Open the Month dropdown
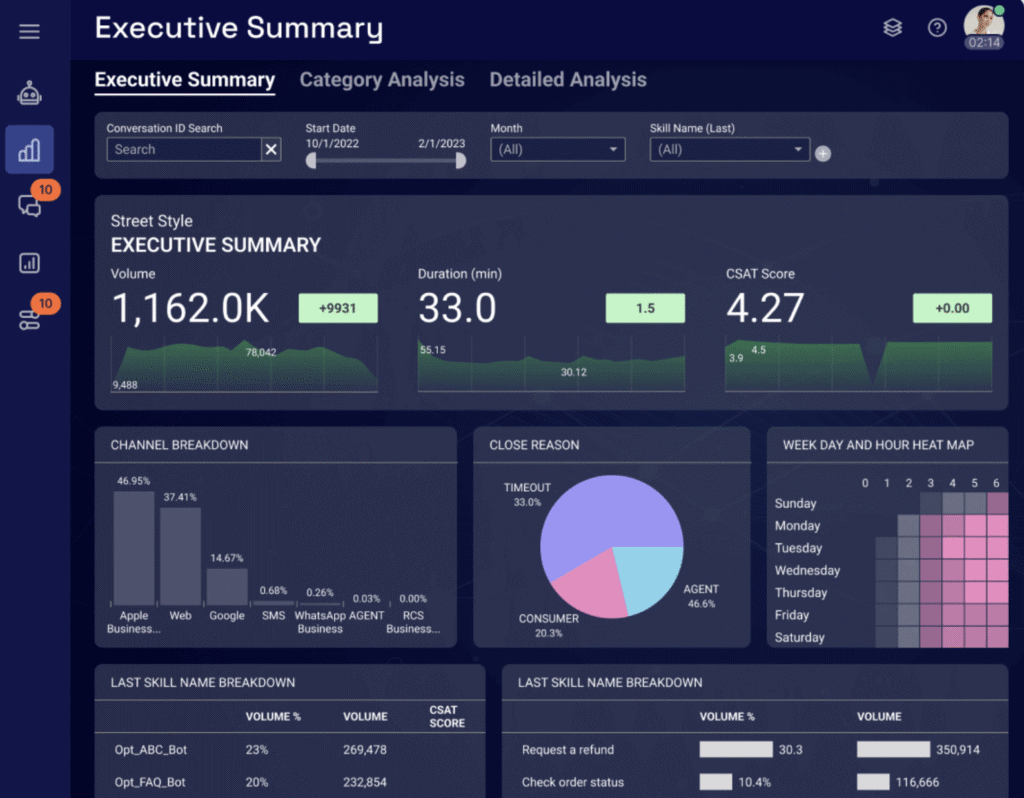This screenshot has width=1024, height=798. pyautogui.click(x=557, y=150)
